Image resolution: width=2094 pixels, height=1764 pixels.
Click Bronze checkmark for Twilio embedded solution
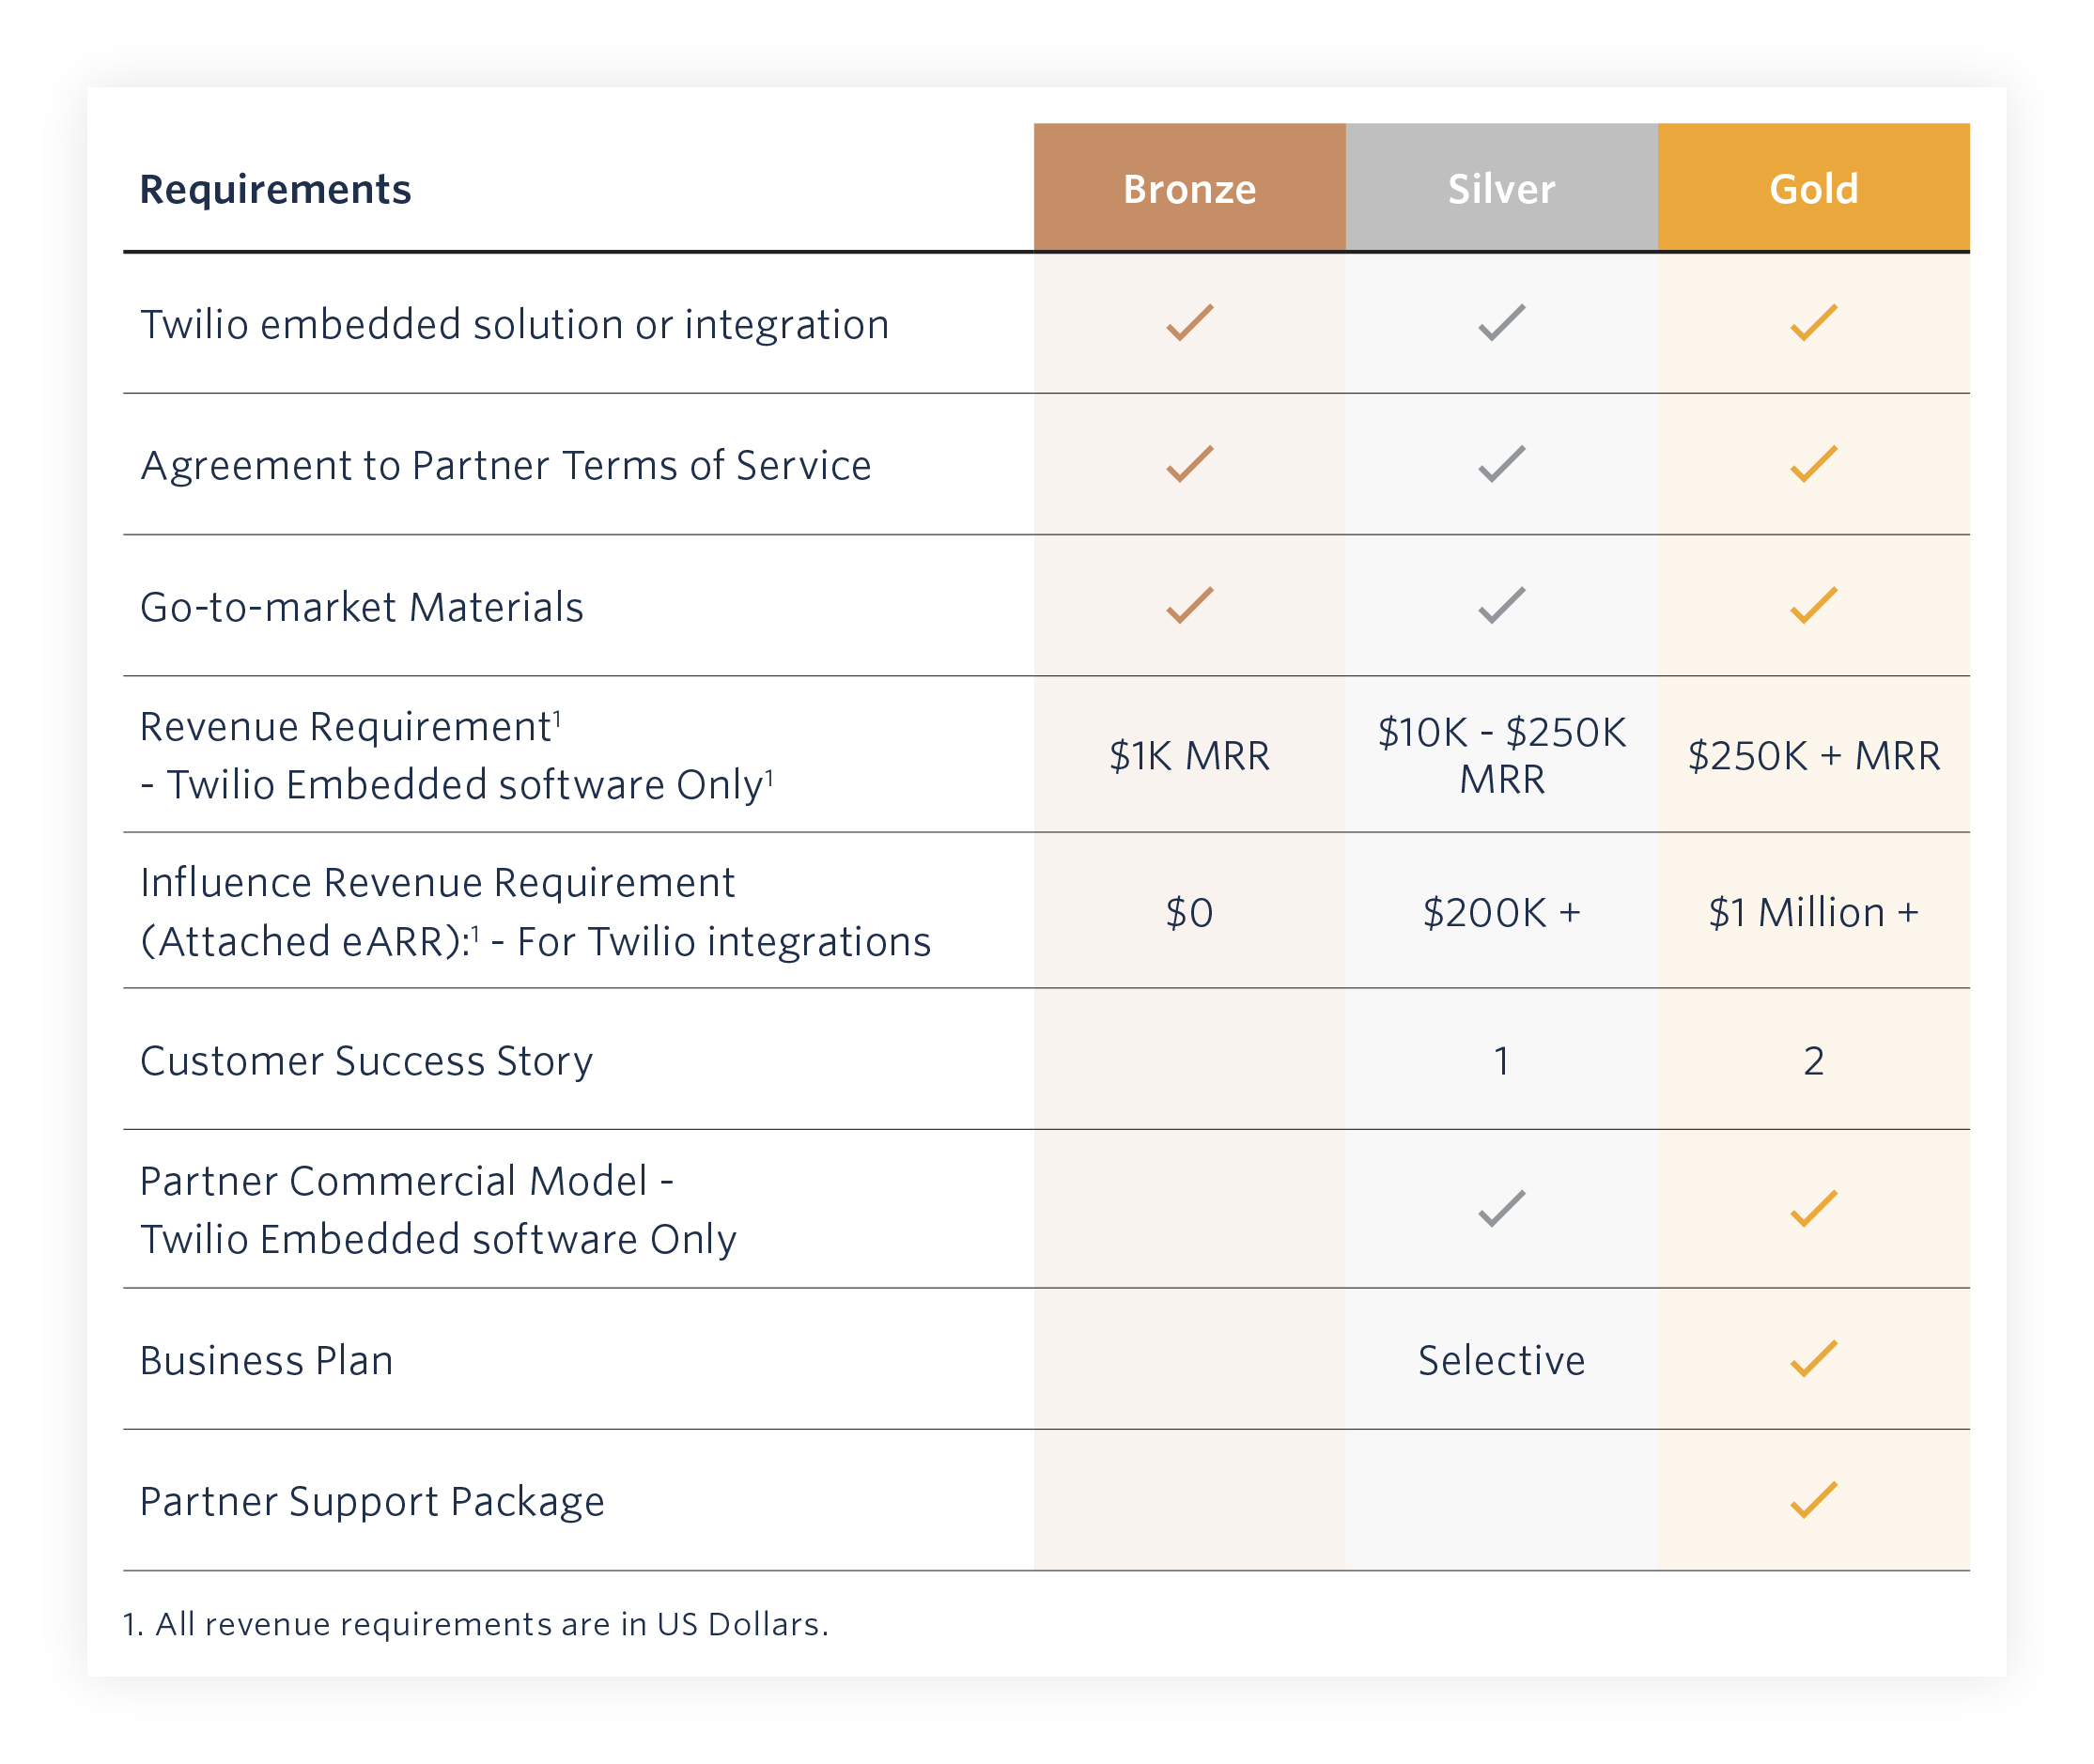pyautogui.click(x=1189, y=322)
